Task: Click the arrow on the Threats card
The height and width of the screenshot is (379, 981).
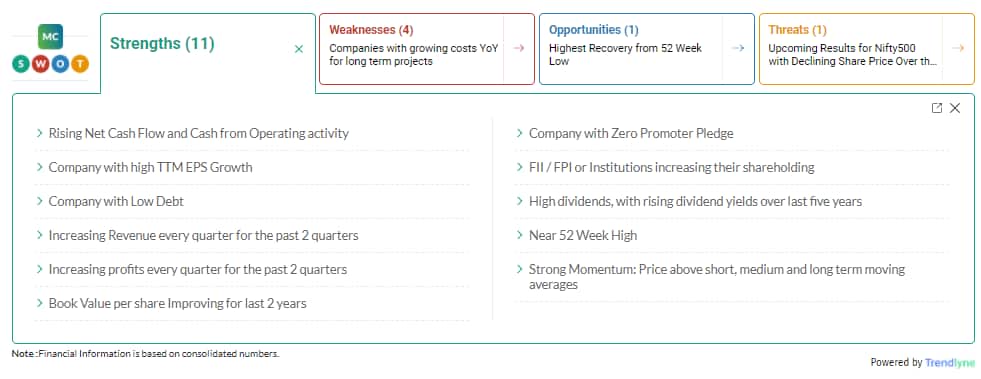Action: click(958, 48)
